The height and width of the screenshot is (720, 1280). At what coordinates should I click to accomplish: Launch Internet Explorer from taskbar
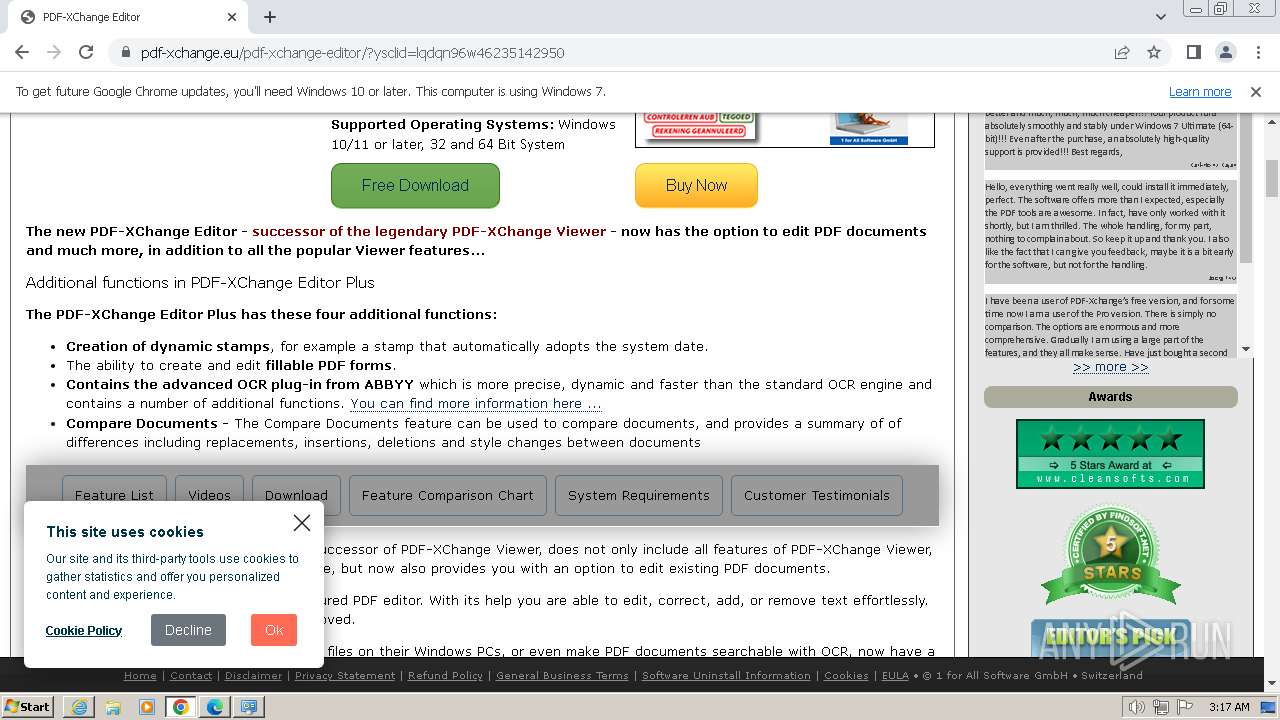79,707
